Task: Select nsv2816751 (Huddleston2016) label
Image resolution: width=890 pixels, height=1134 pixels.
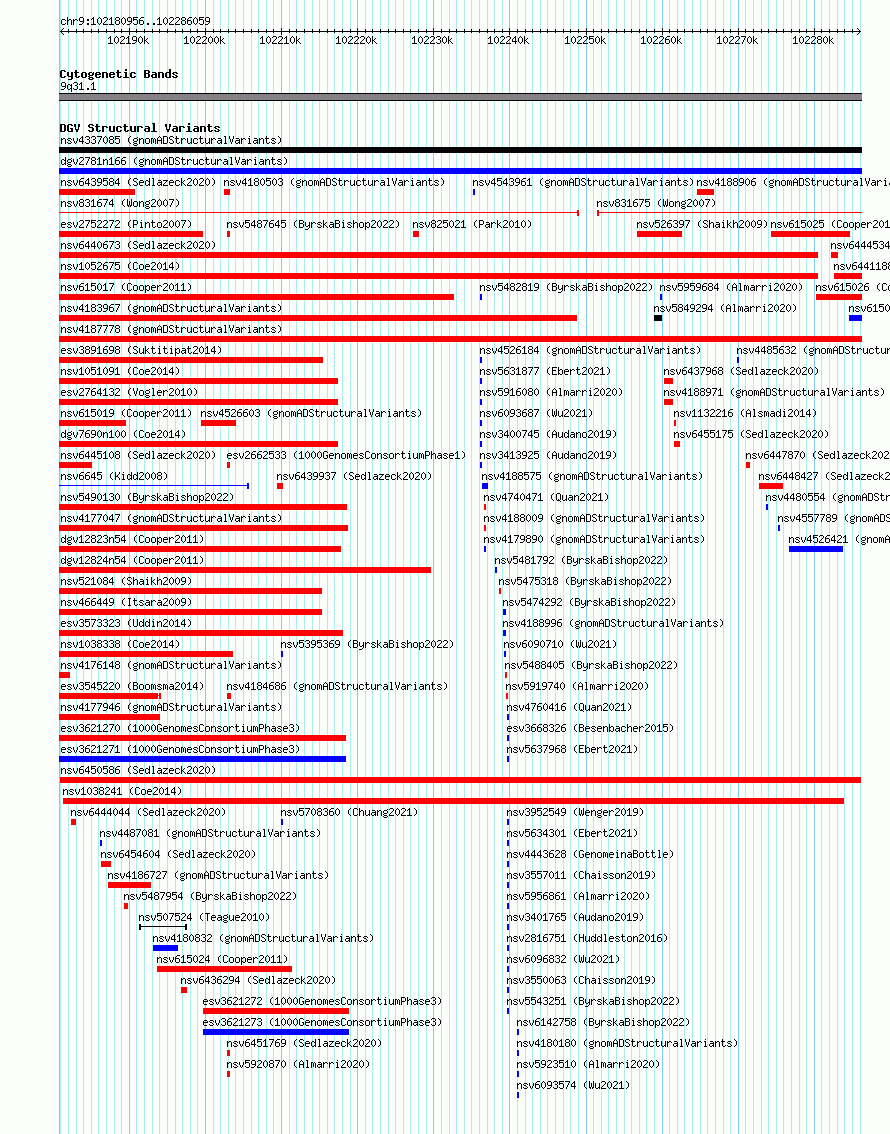Action: point(587,937)
